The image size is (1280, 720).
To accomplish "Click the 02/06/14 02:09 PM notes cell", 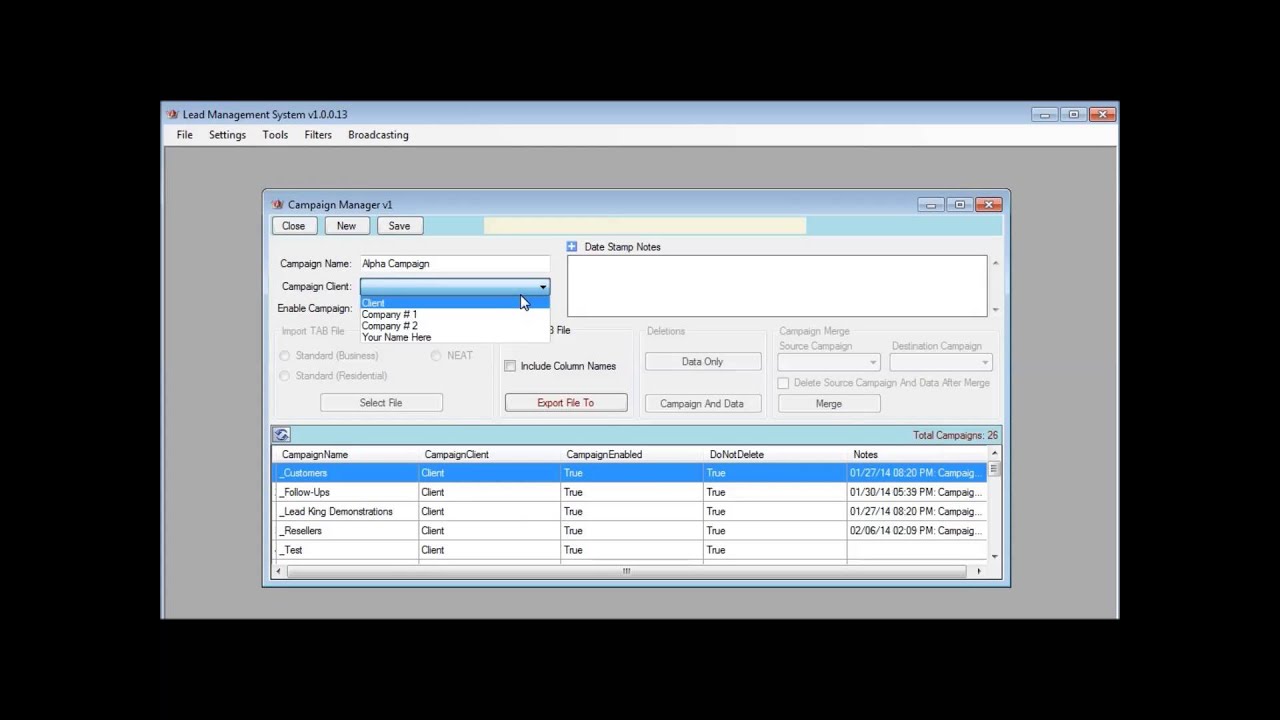I will pyautogui.click(x=917, y=531).
